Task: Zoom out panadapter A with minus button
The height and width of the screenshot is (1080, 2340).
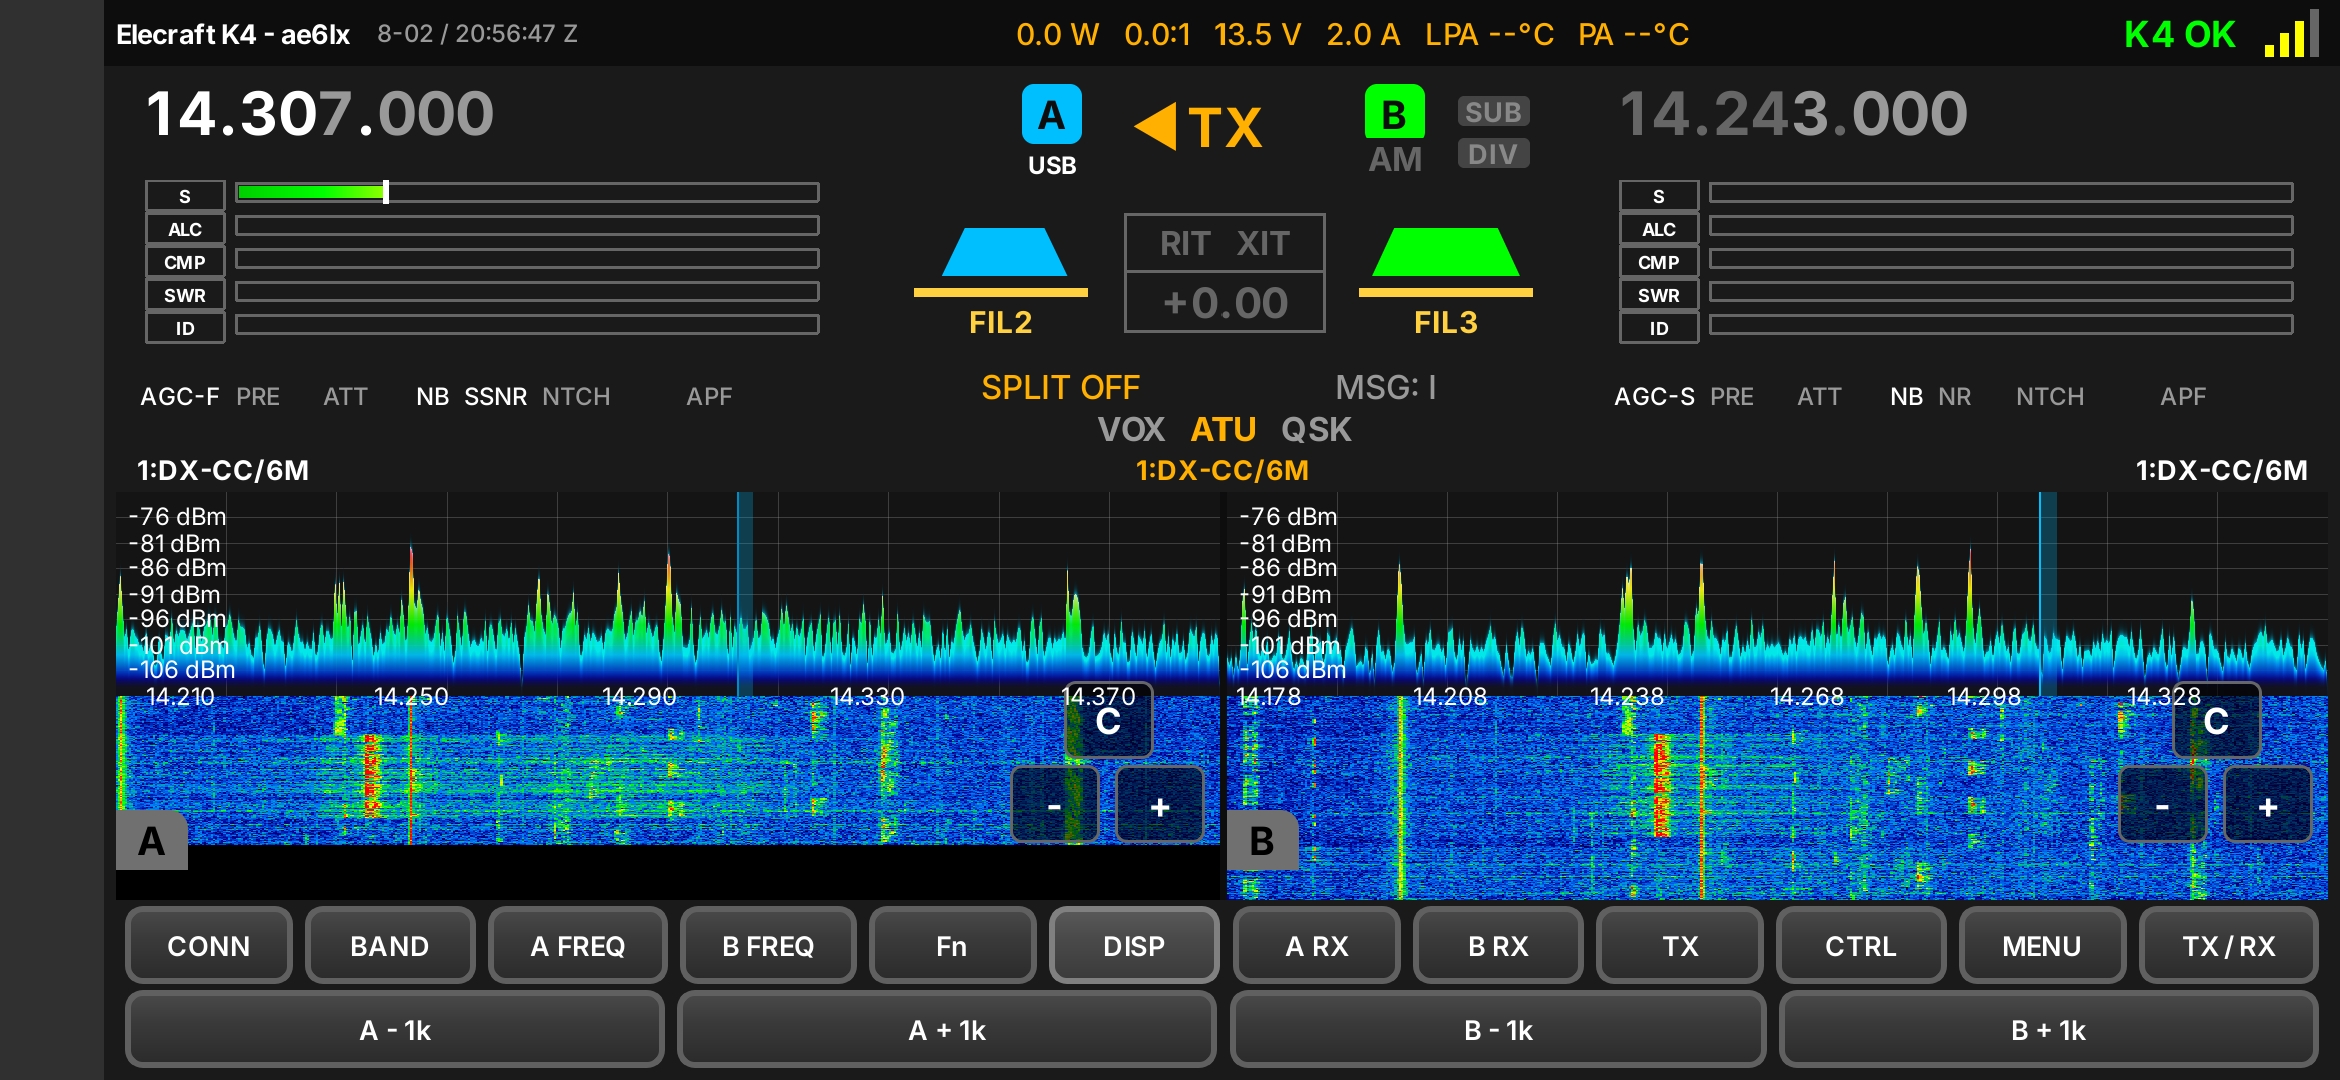Action: 1054,805
